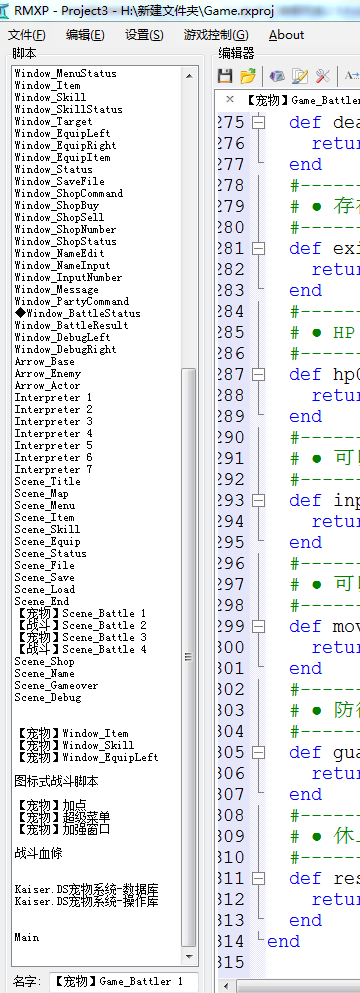Select Window_NameInput script
Viewport: 360px width, 993px height.
point(62,265)
